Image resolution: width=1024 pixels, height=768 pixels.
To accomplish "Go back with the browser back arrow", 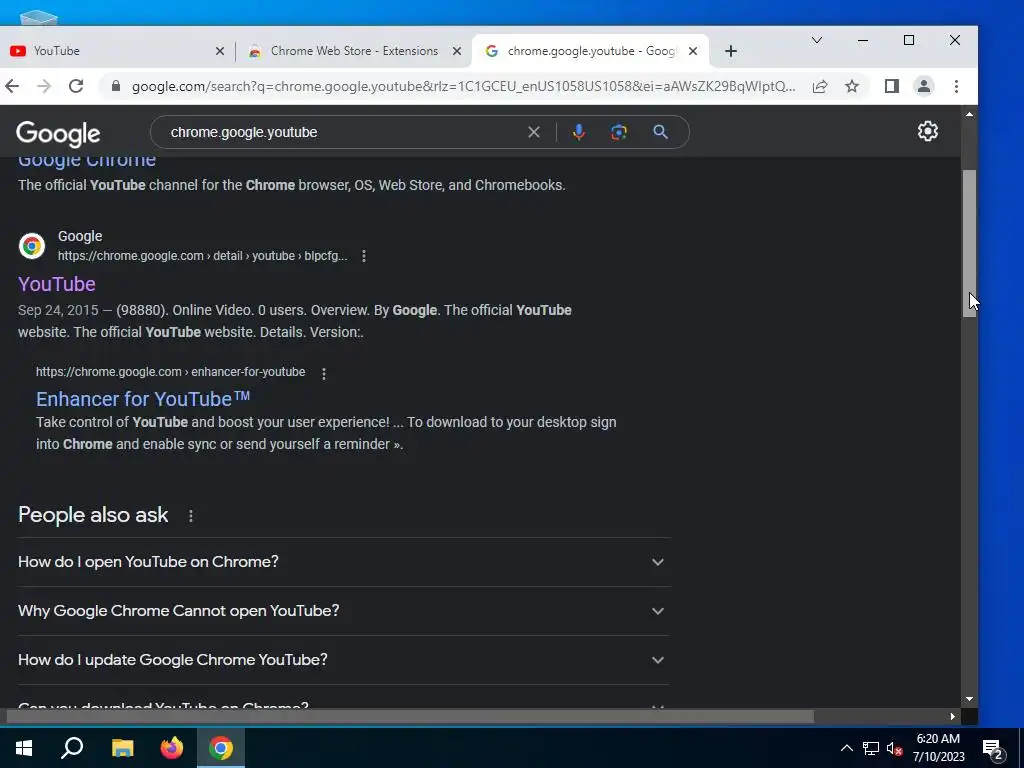I will point(12,86).
